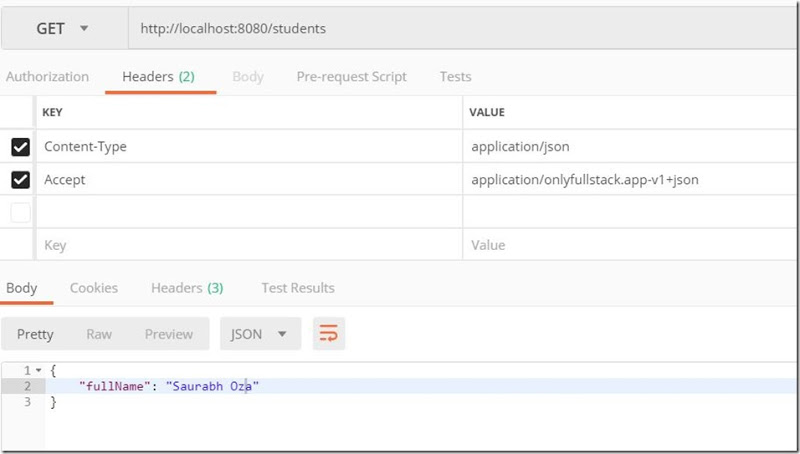Viewport: 800px width, 454px height.
Task: View the response Headers (3) tab
Action: [187, 288]
